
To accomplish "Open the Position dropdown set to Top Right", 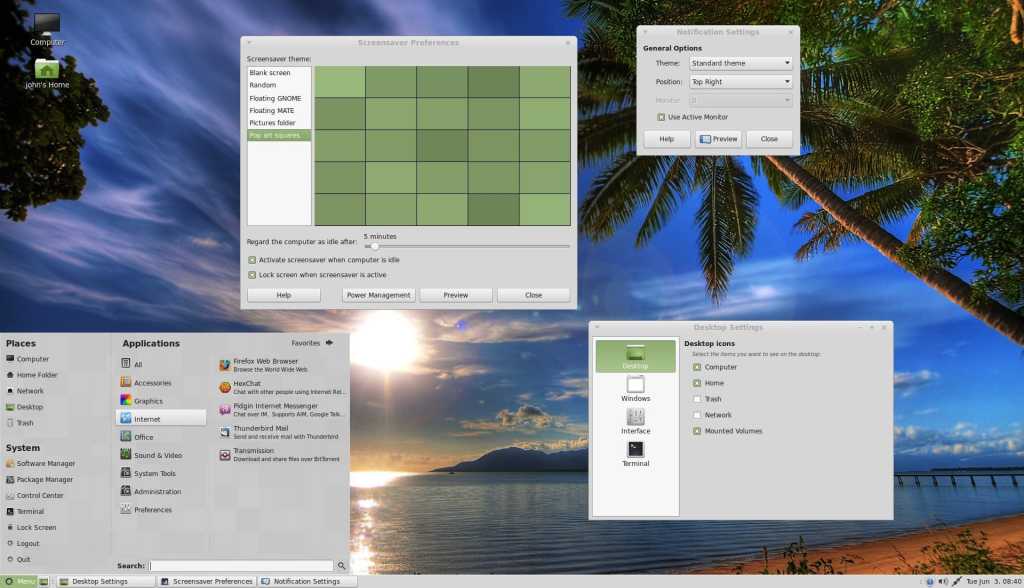I will [x=740, y=82].
